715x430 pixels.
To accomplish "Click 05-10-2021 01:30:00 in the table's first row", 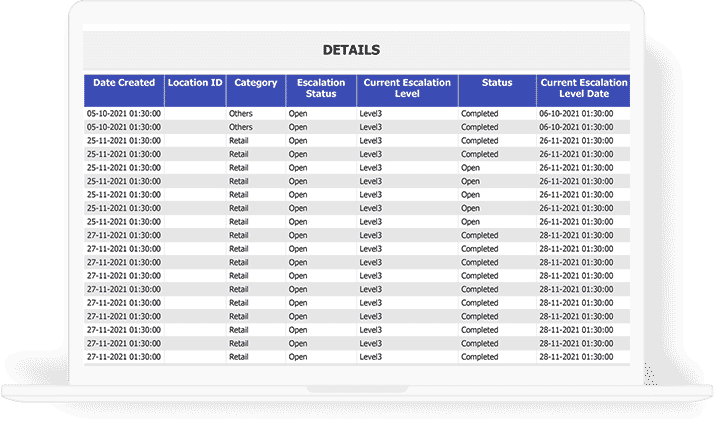I will [124, 114].
